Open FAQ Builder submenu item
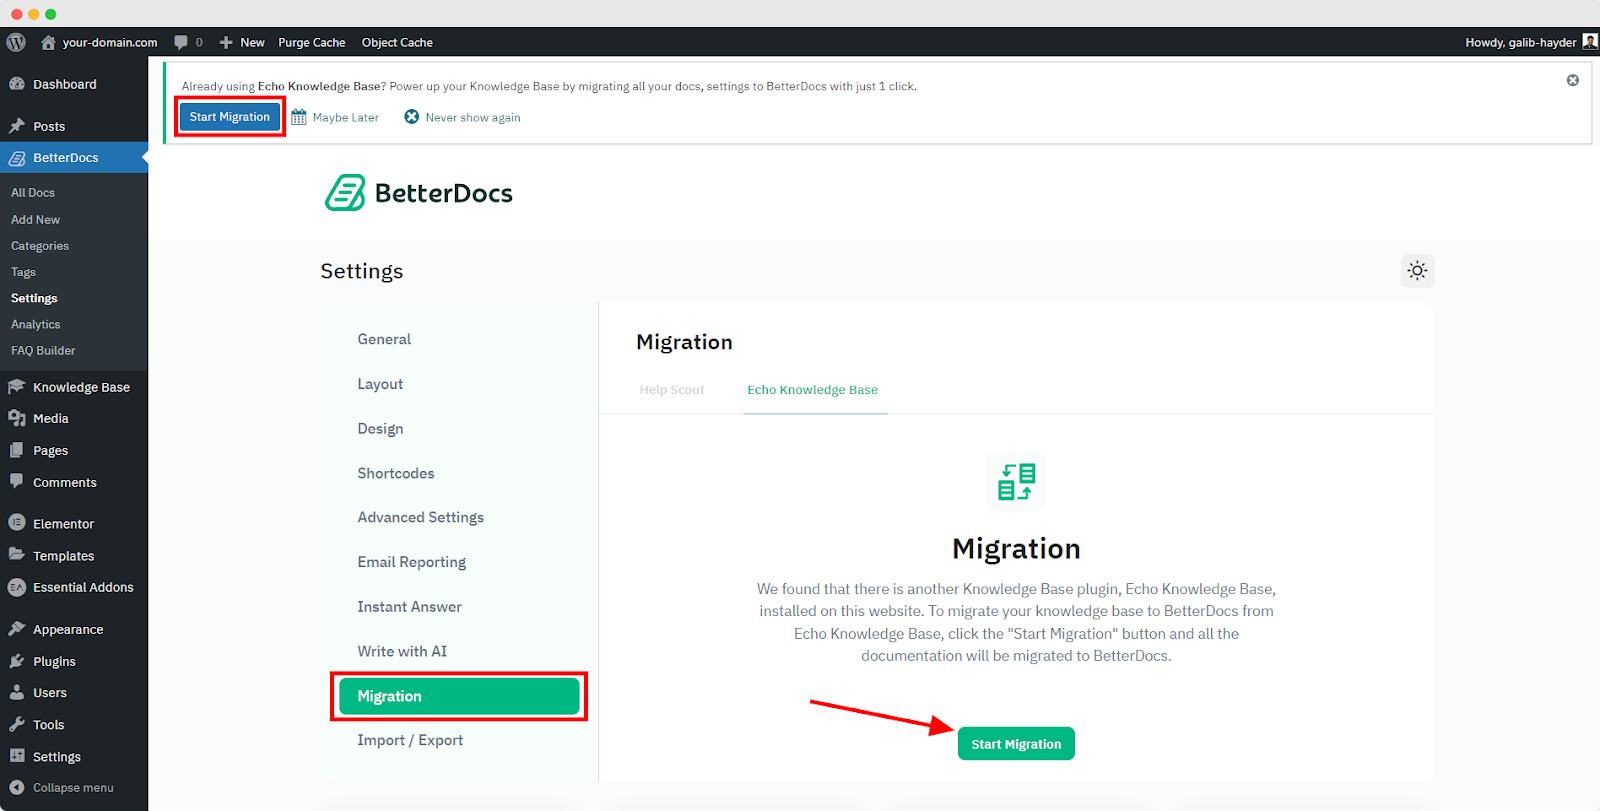Screen dimensions: 1600x811 (43, 351)
